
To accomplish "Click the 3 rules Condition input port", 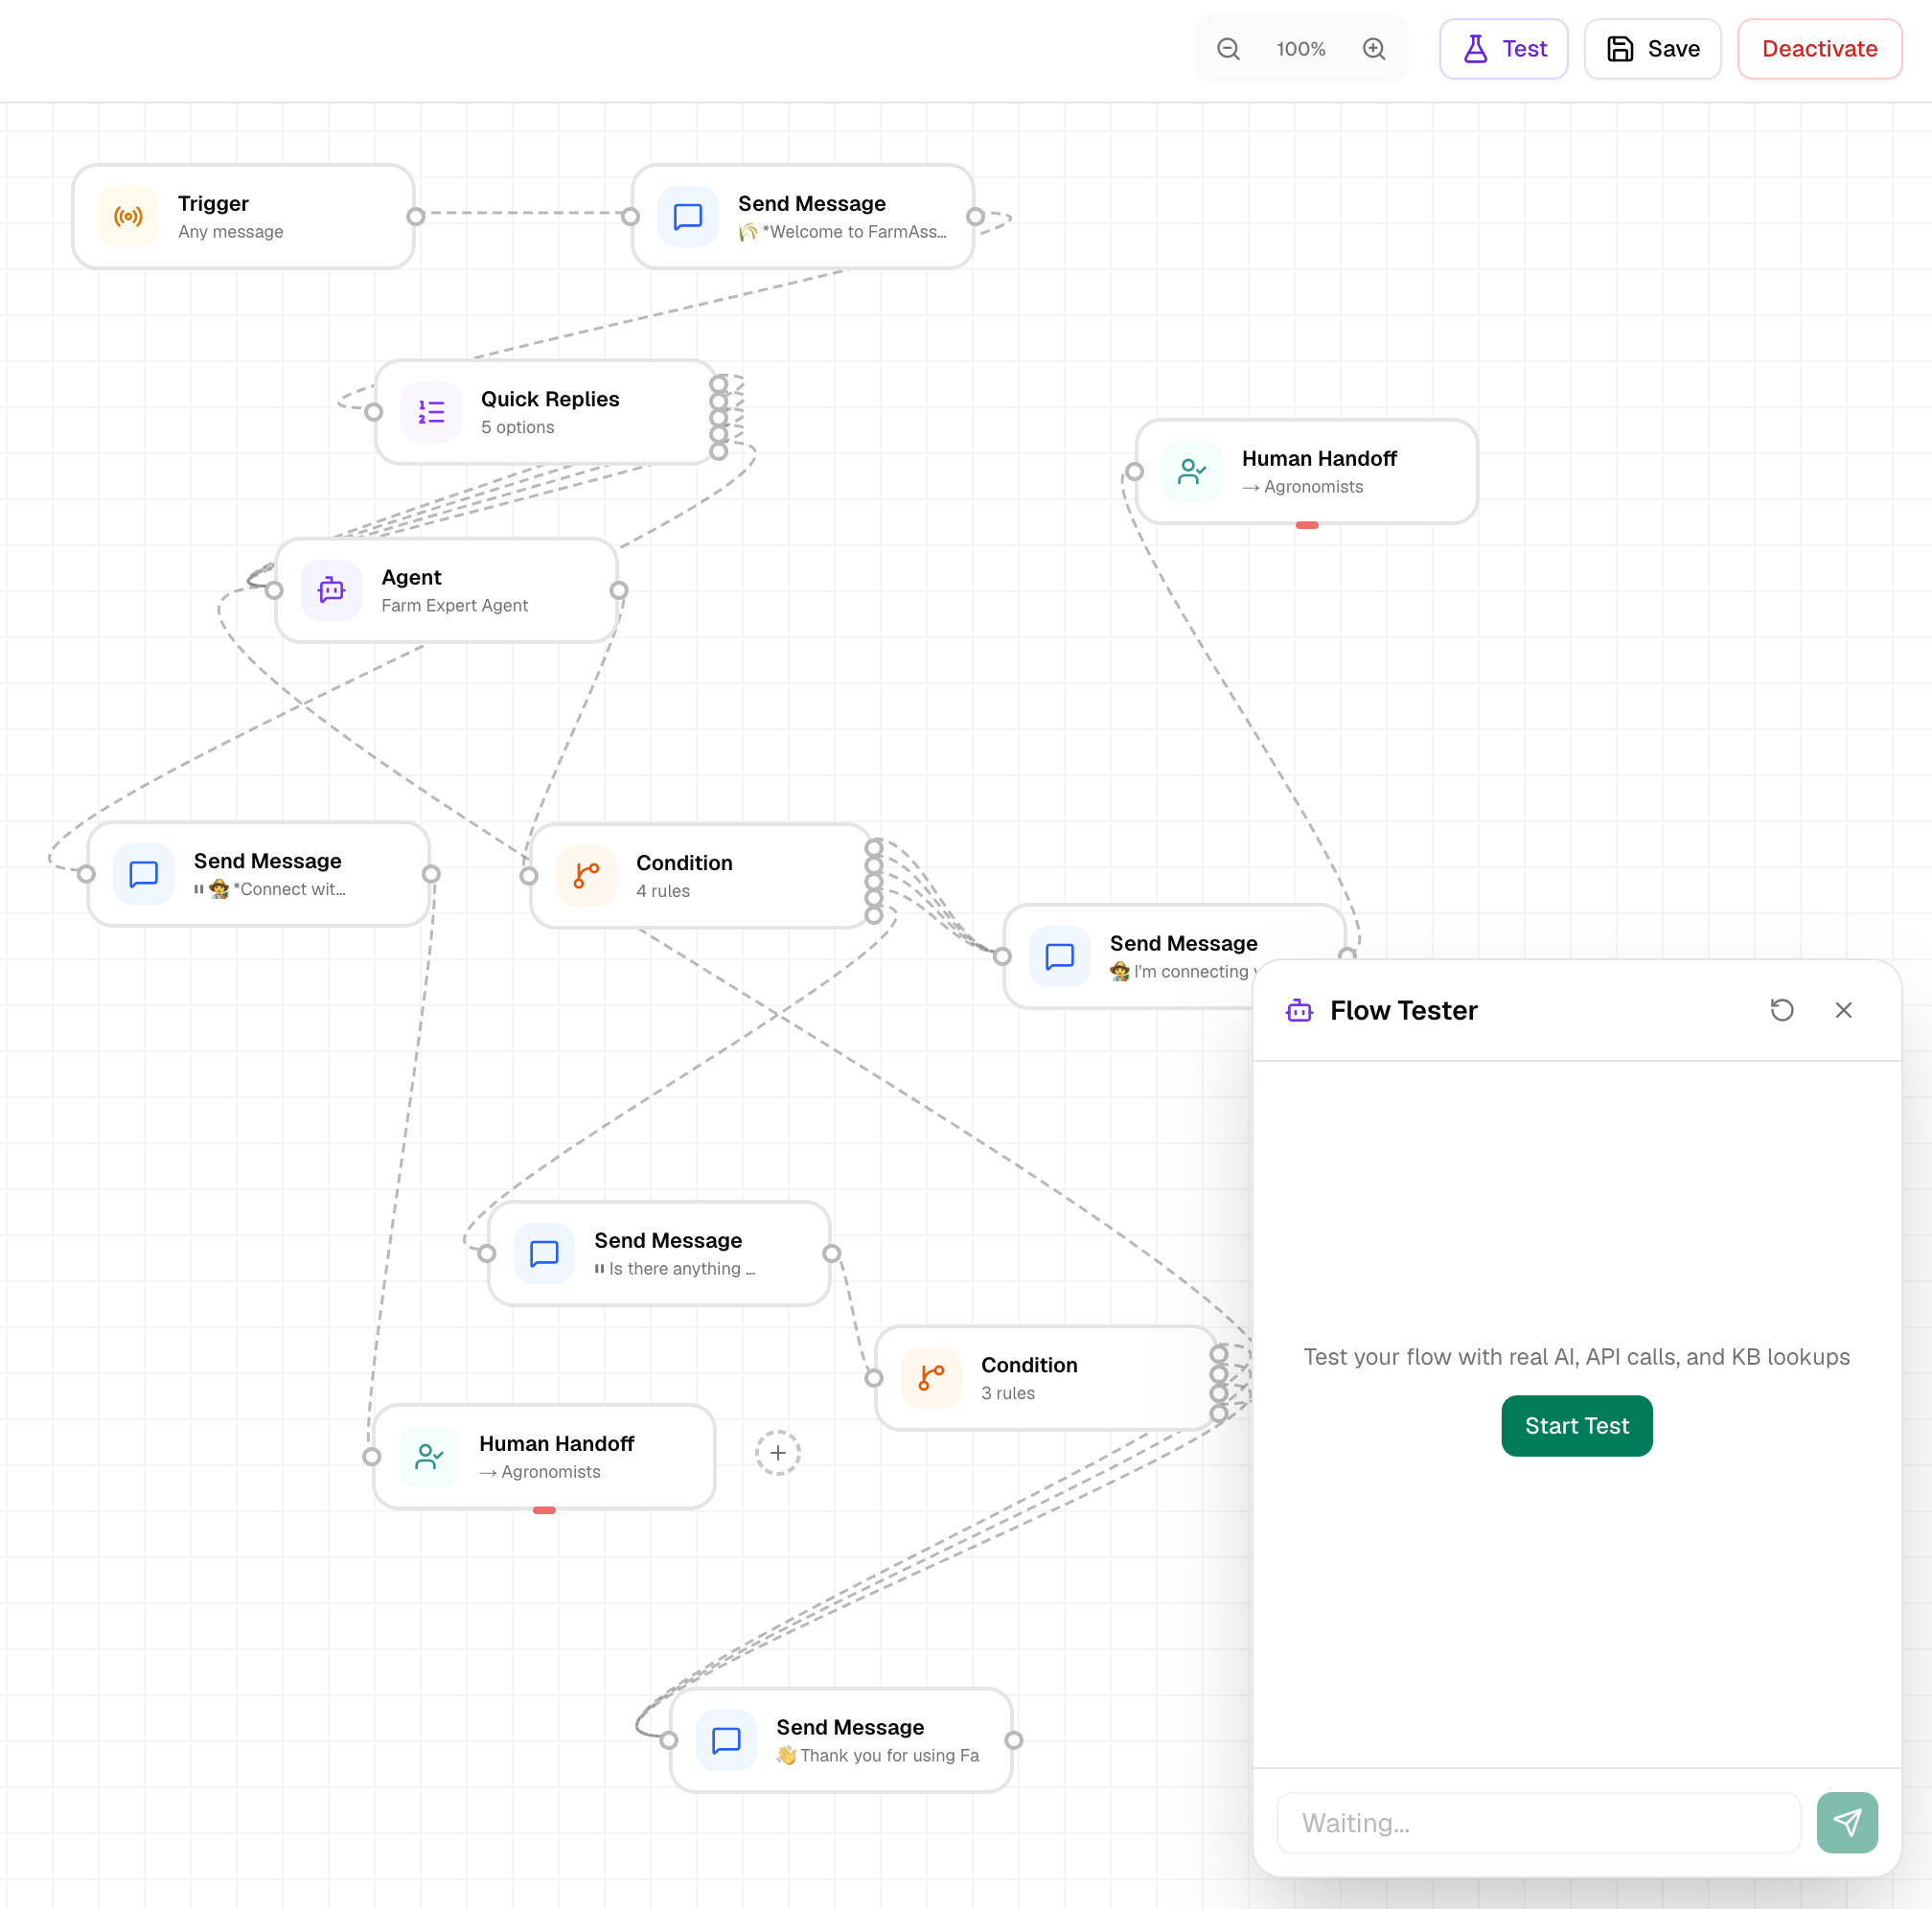I will click(874, 1378).
